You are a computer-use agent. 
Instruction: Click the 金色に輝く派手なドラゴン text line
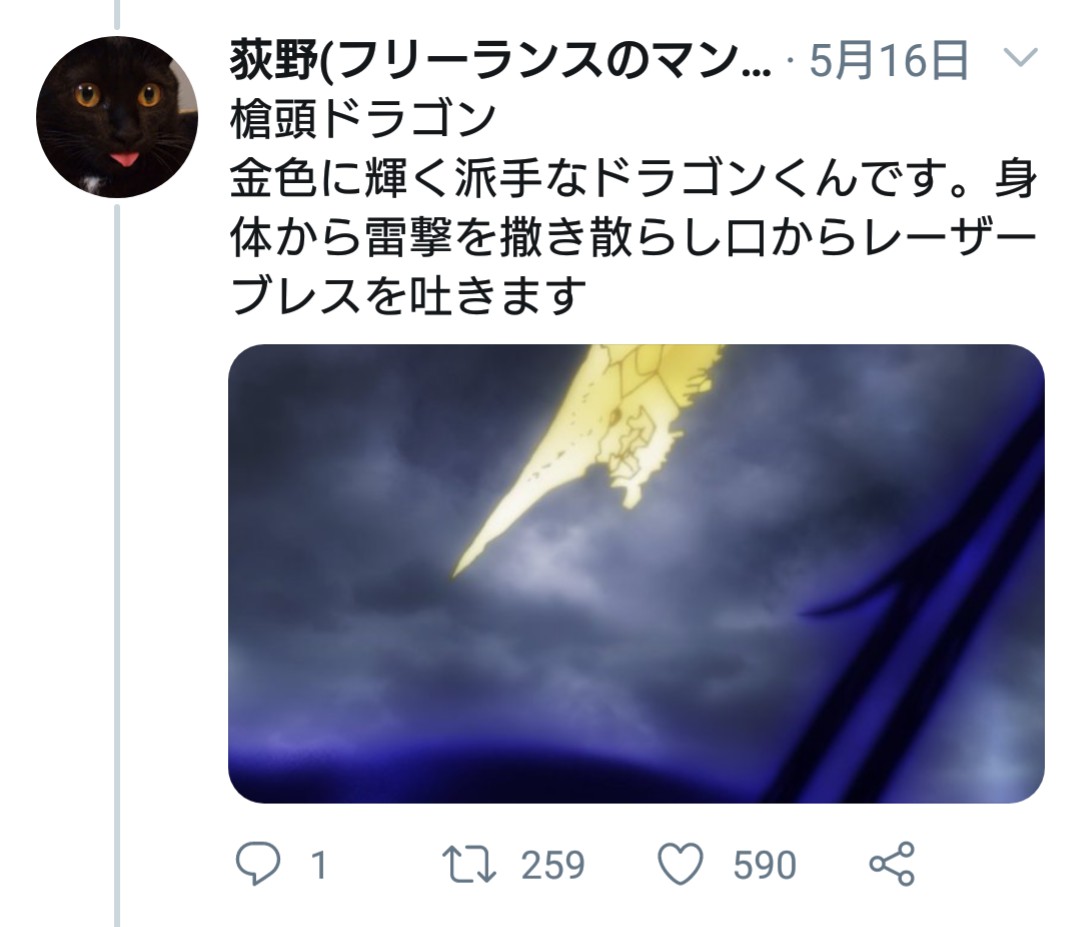point(634,178)
